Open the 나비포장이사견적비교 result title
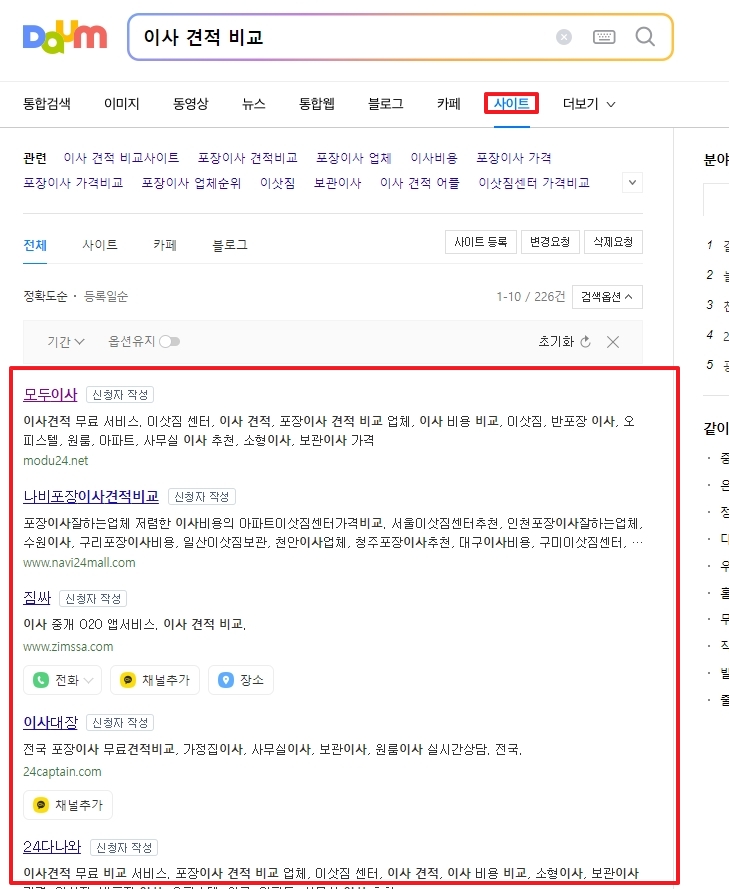729x889 pixels. click(91, 497)
